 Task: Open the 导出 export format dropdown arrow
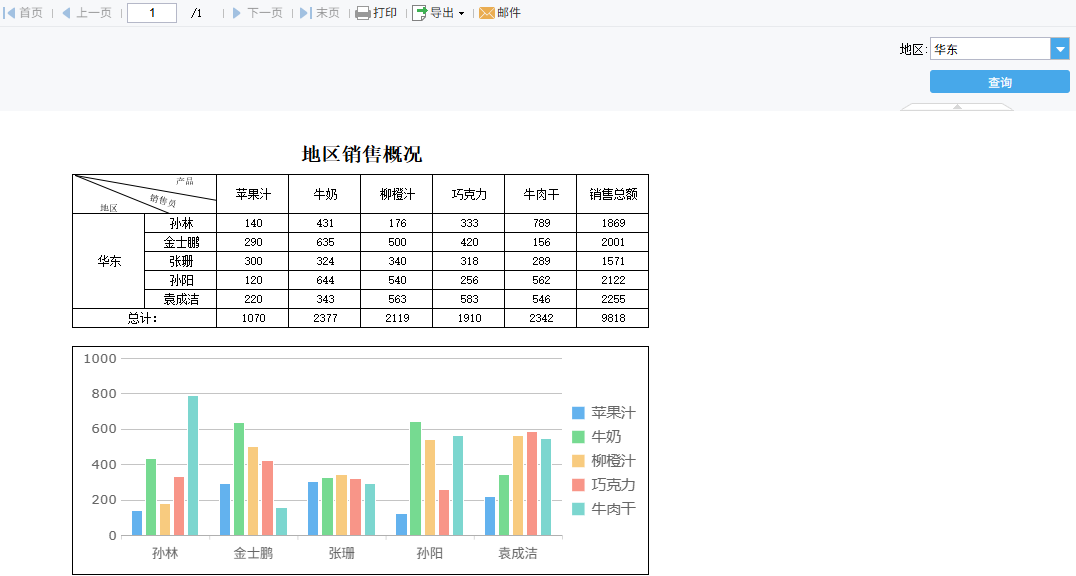(460, 13)
